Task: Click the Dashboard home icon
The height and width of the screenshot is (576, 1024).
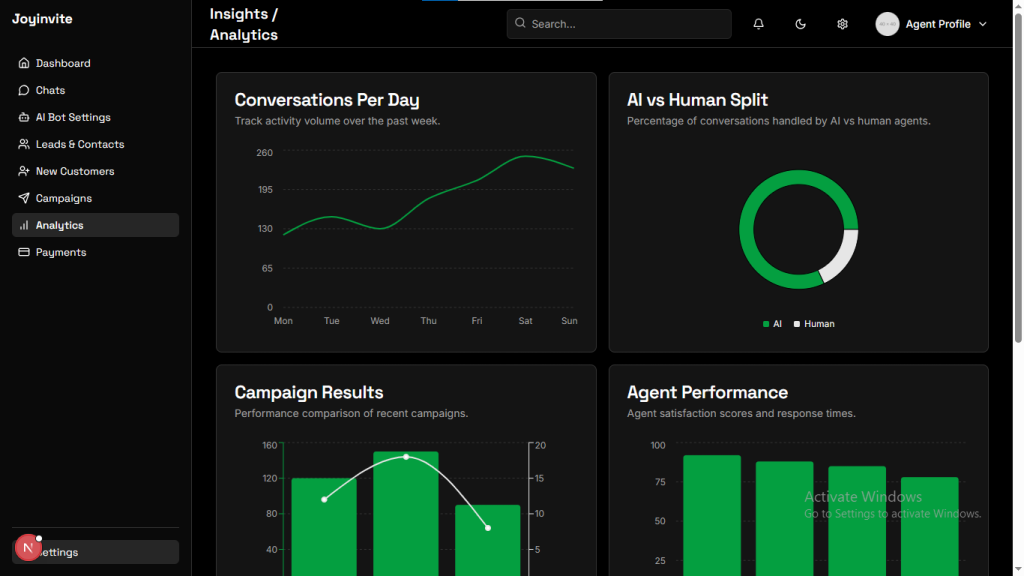Action: (x=24, y=63)
